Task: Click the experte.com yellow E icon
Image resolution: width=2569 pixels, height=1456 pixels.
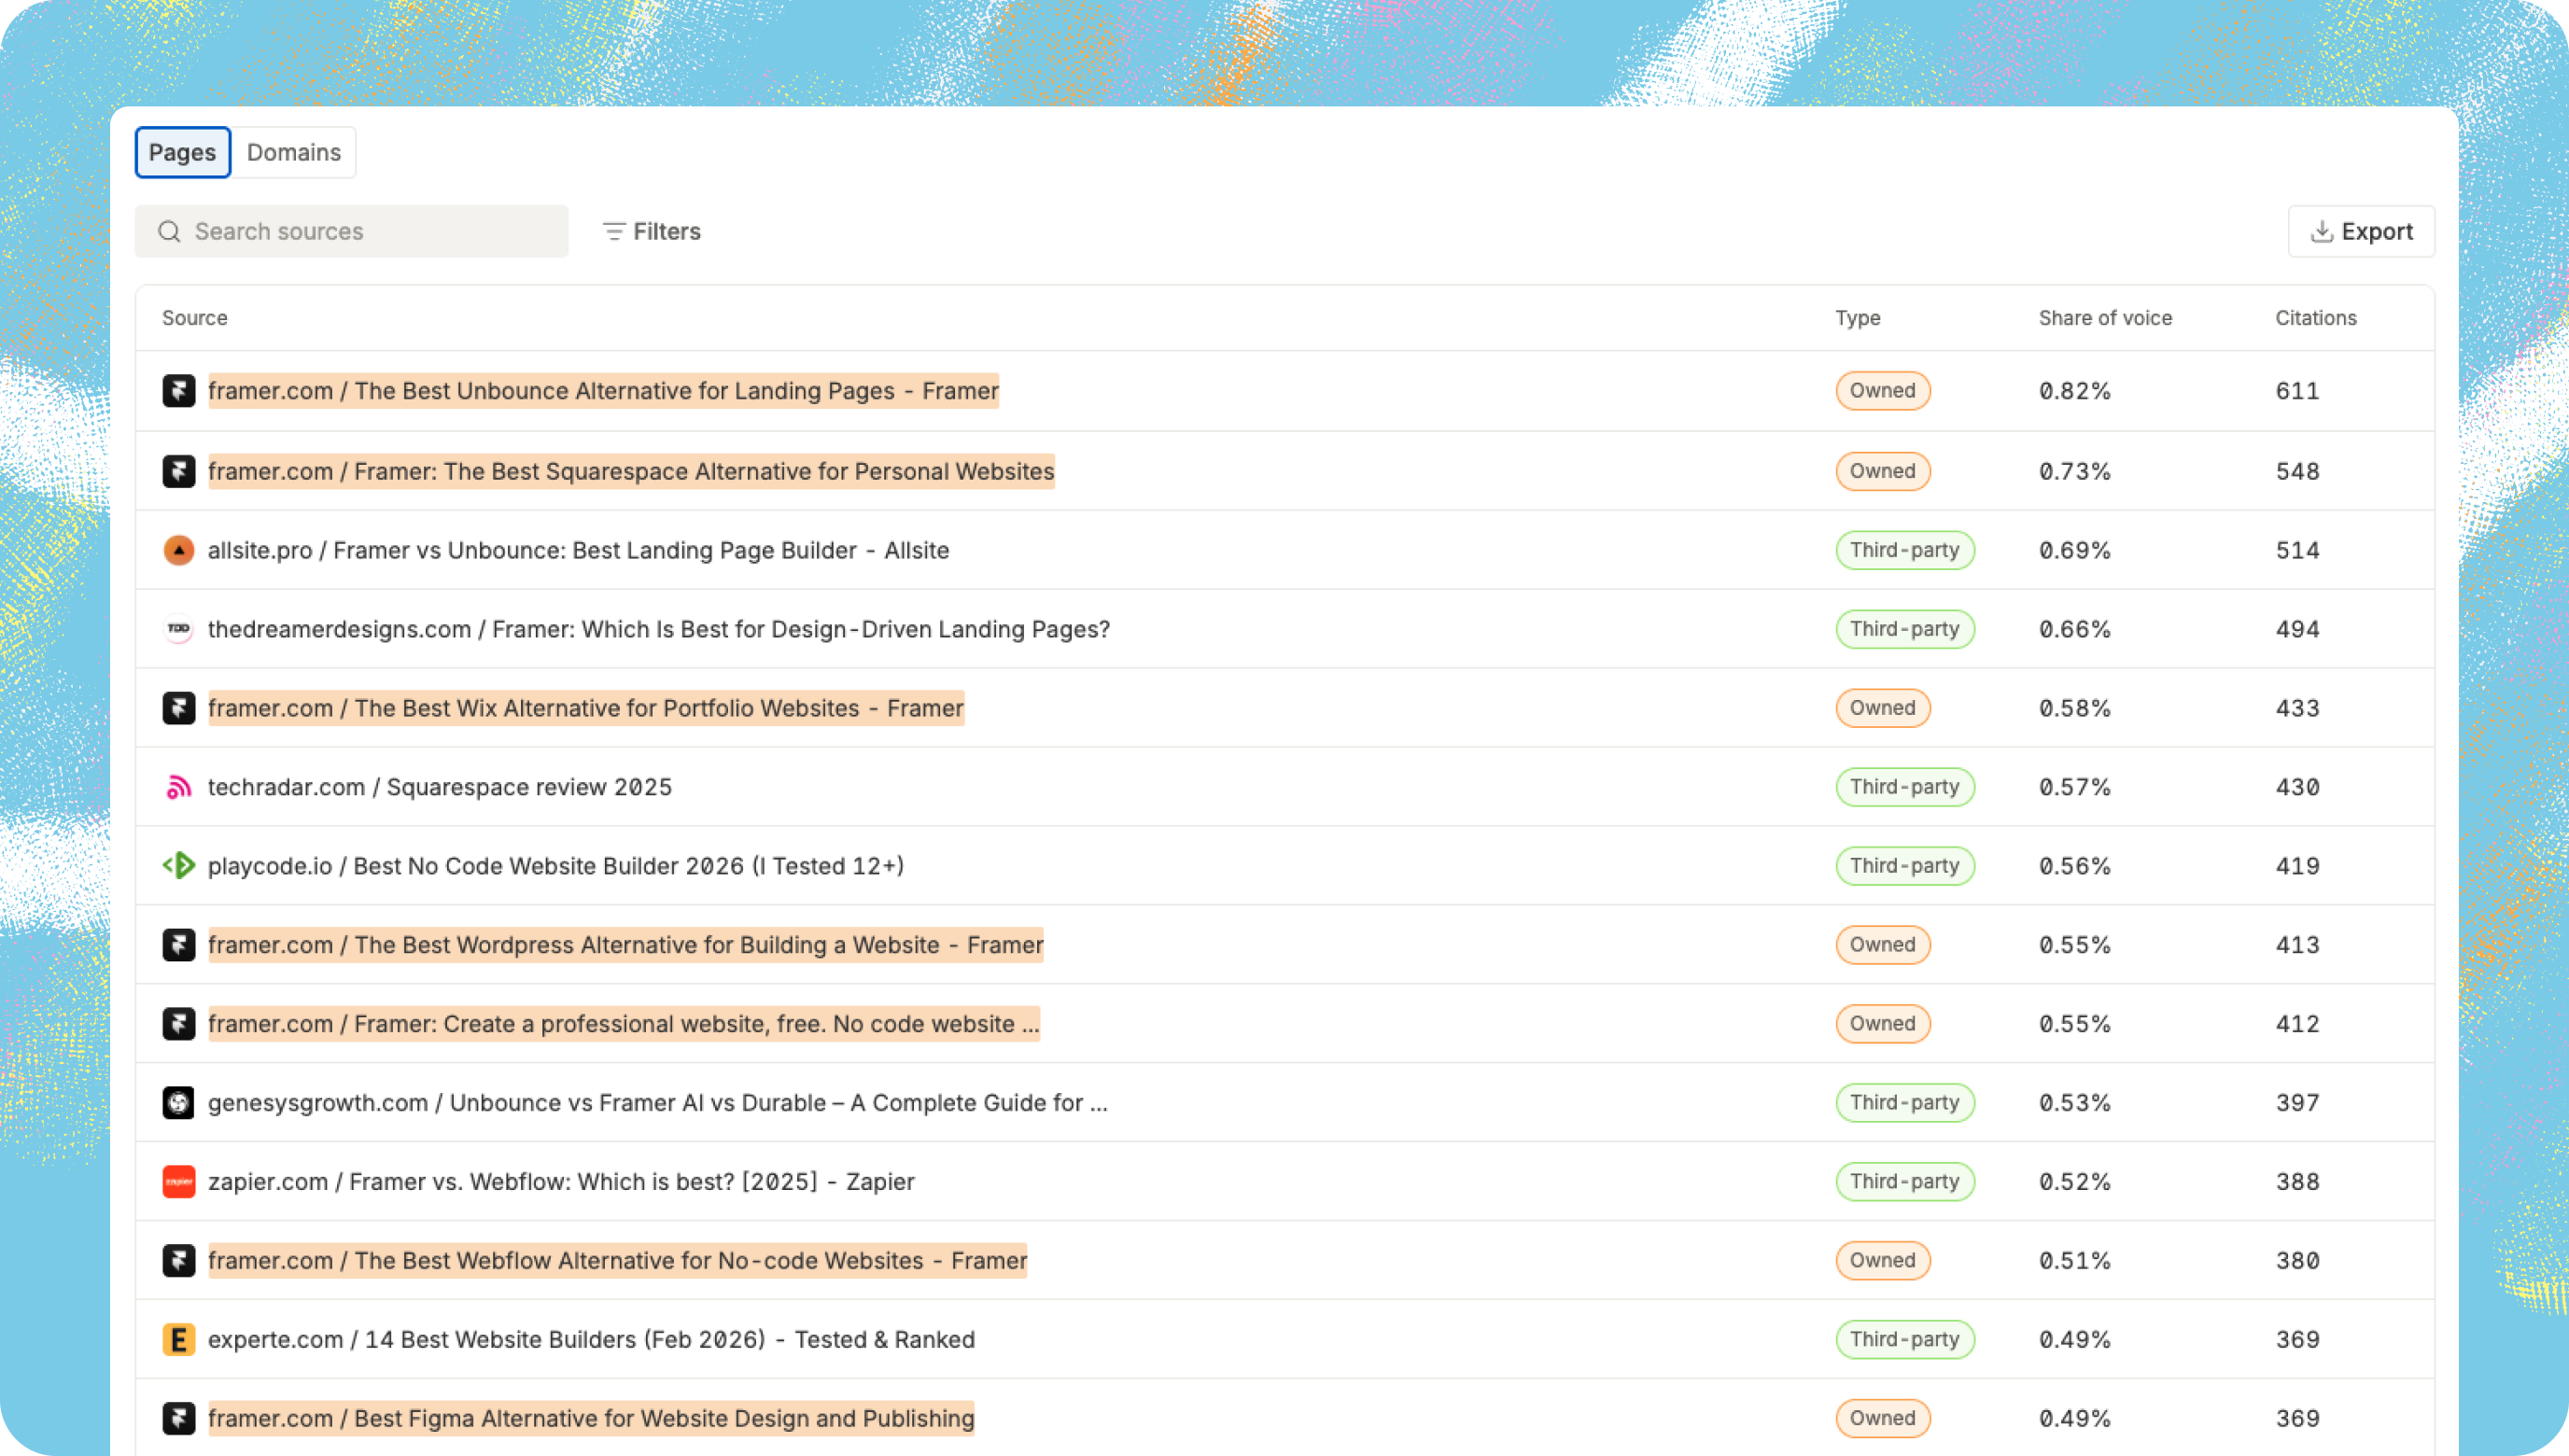Action: click(178, 1340)
